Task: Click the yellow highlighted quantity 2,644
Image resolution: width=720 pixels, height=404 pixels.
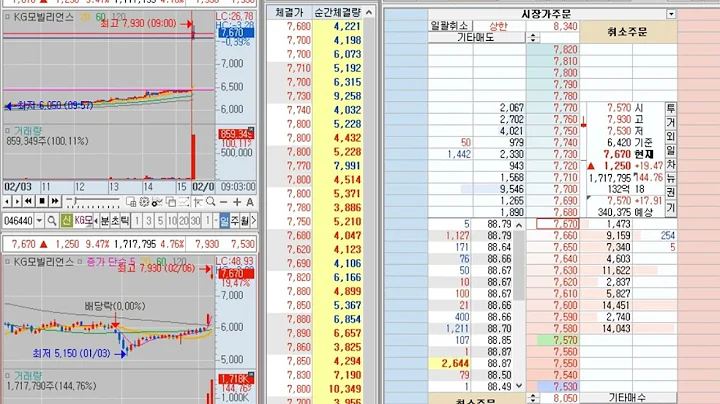Action: tap(450, 364)
